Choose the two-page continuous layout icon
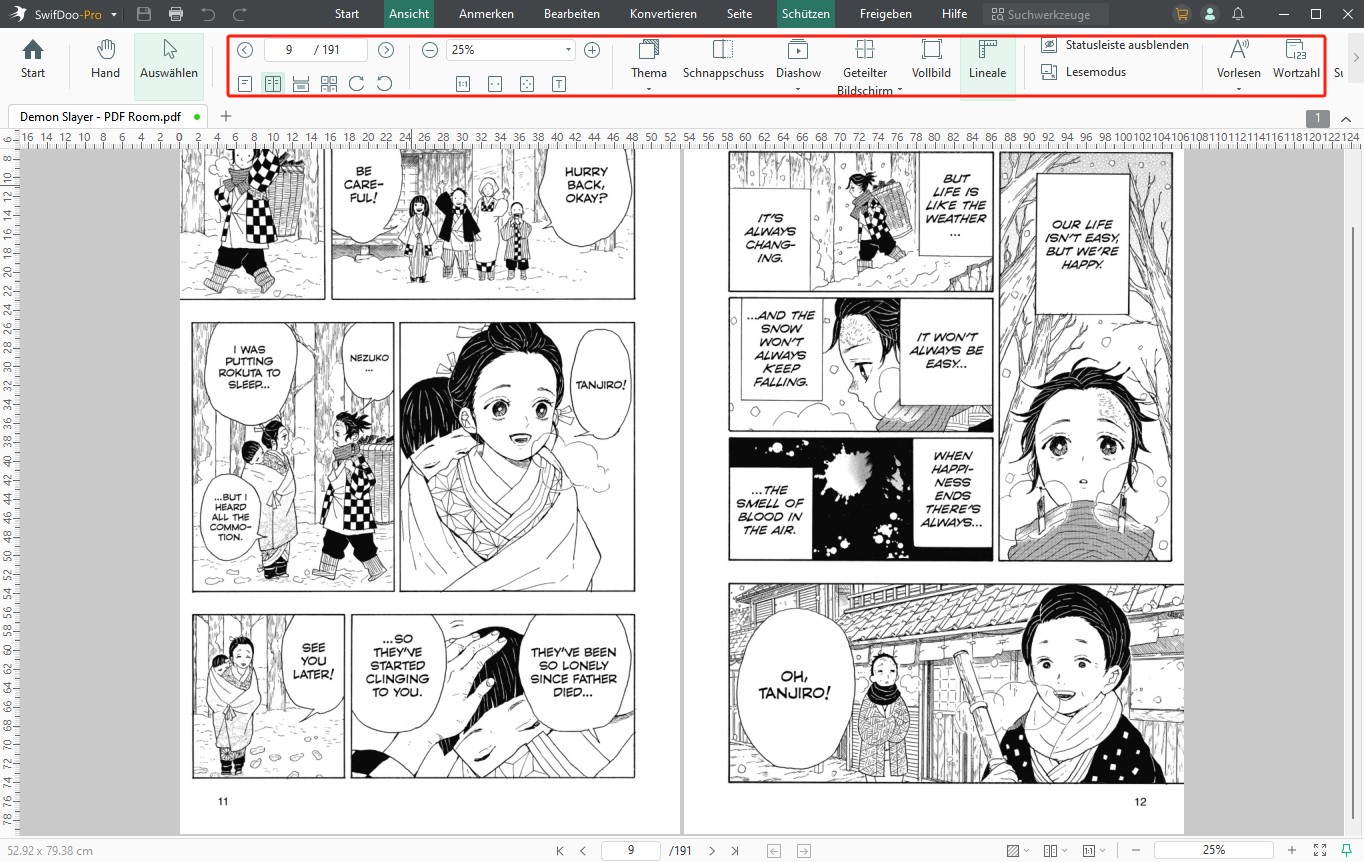This screenshot has height=862, width=1364. coord(329,83)
